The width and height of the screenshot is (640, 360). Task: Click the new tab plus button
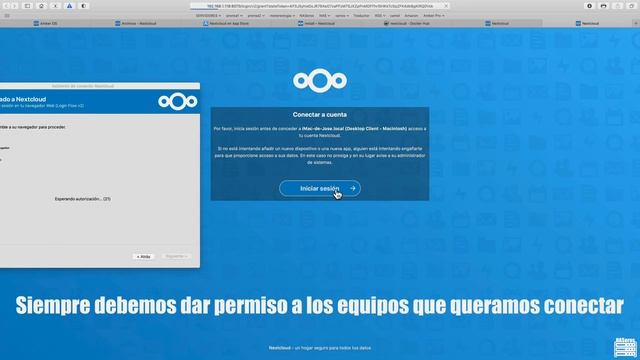[636, 24]
